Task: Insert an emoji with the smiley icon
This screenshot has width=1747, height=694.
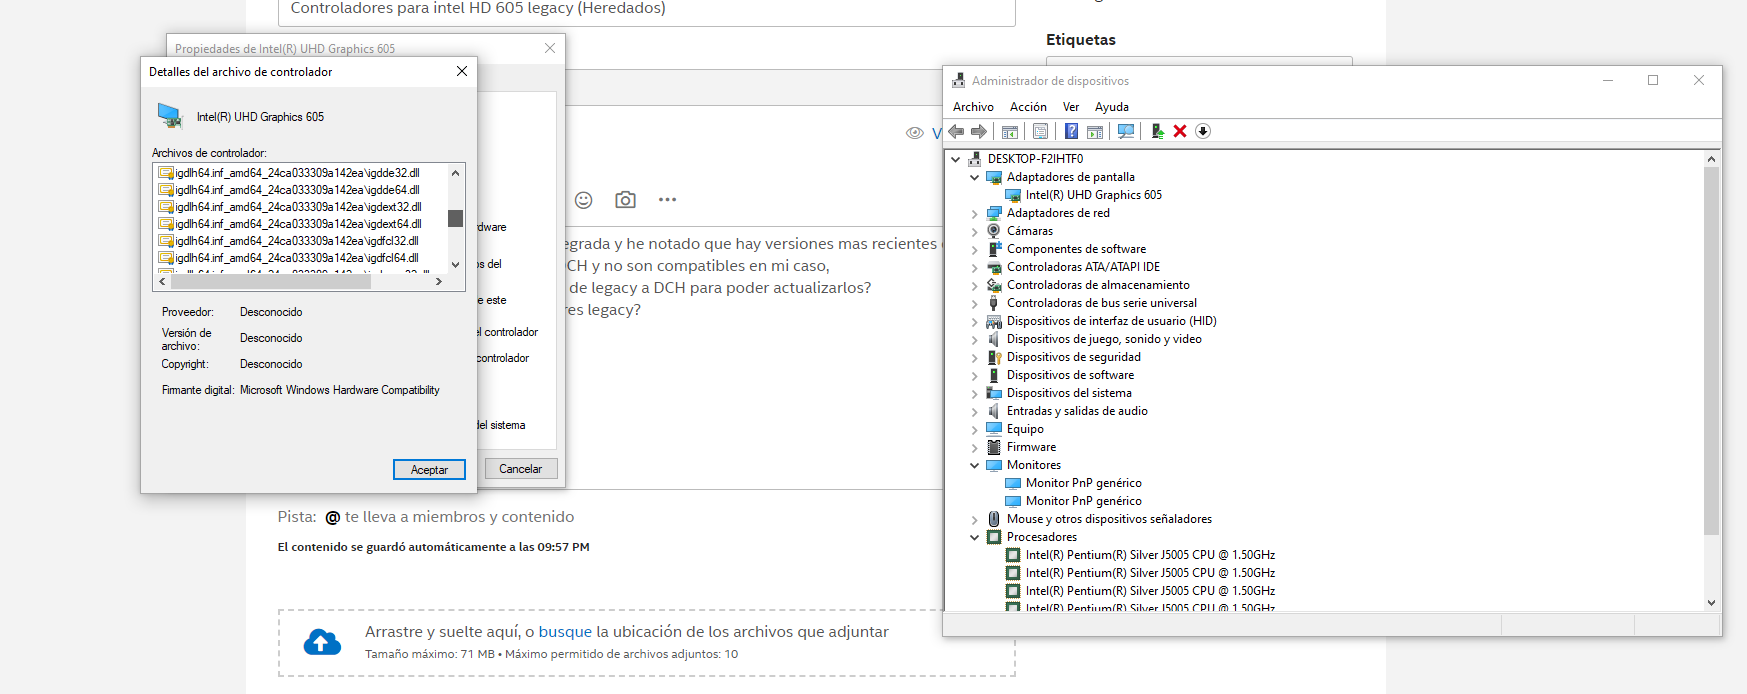Action: tap(584, 200)
